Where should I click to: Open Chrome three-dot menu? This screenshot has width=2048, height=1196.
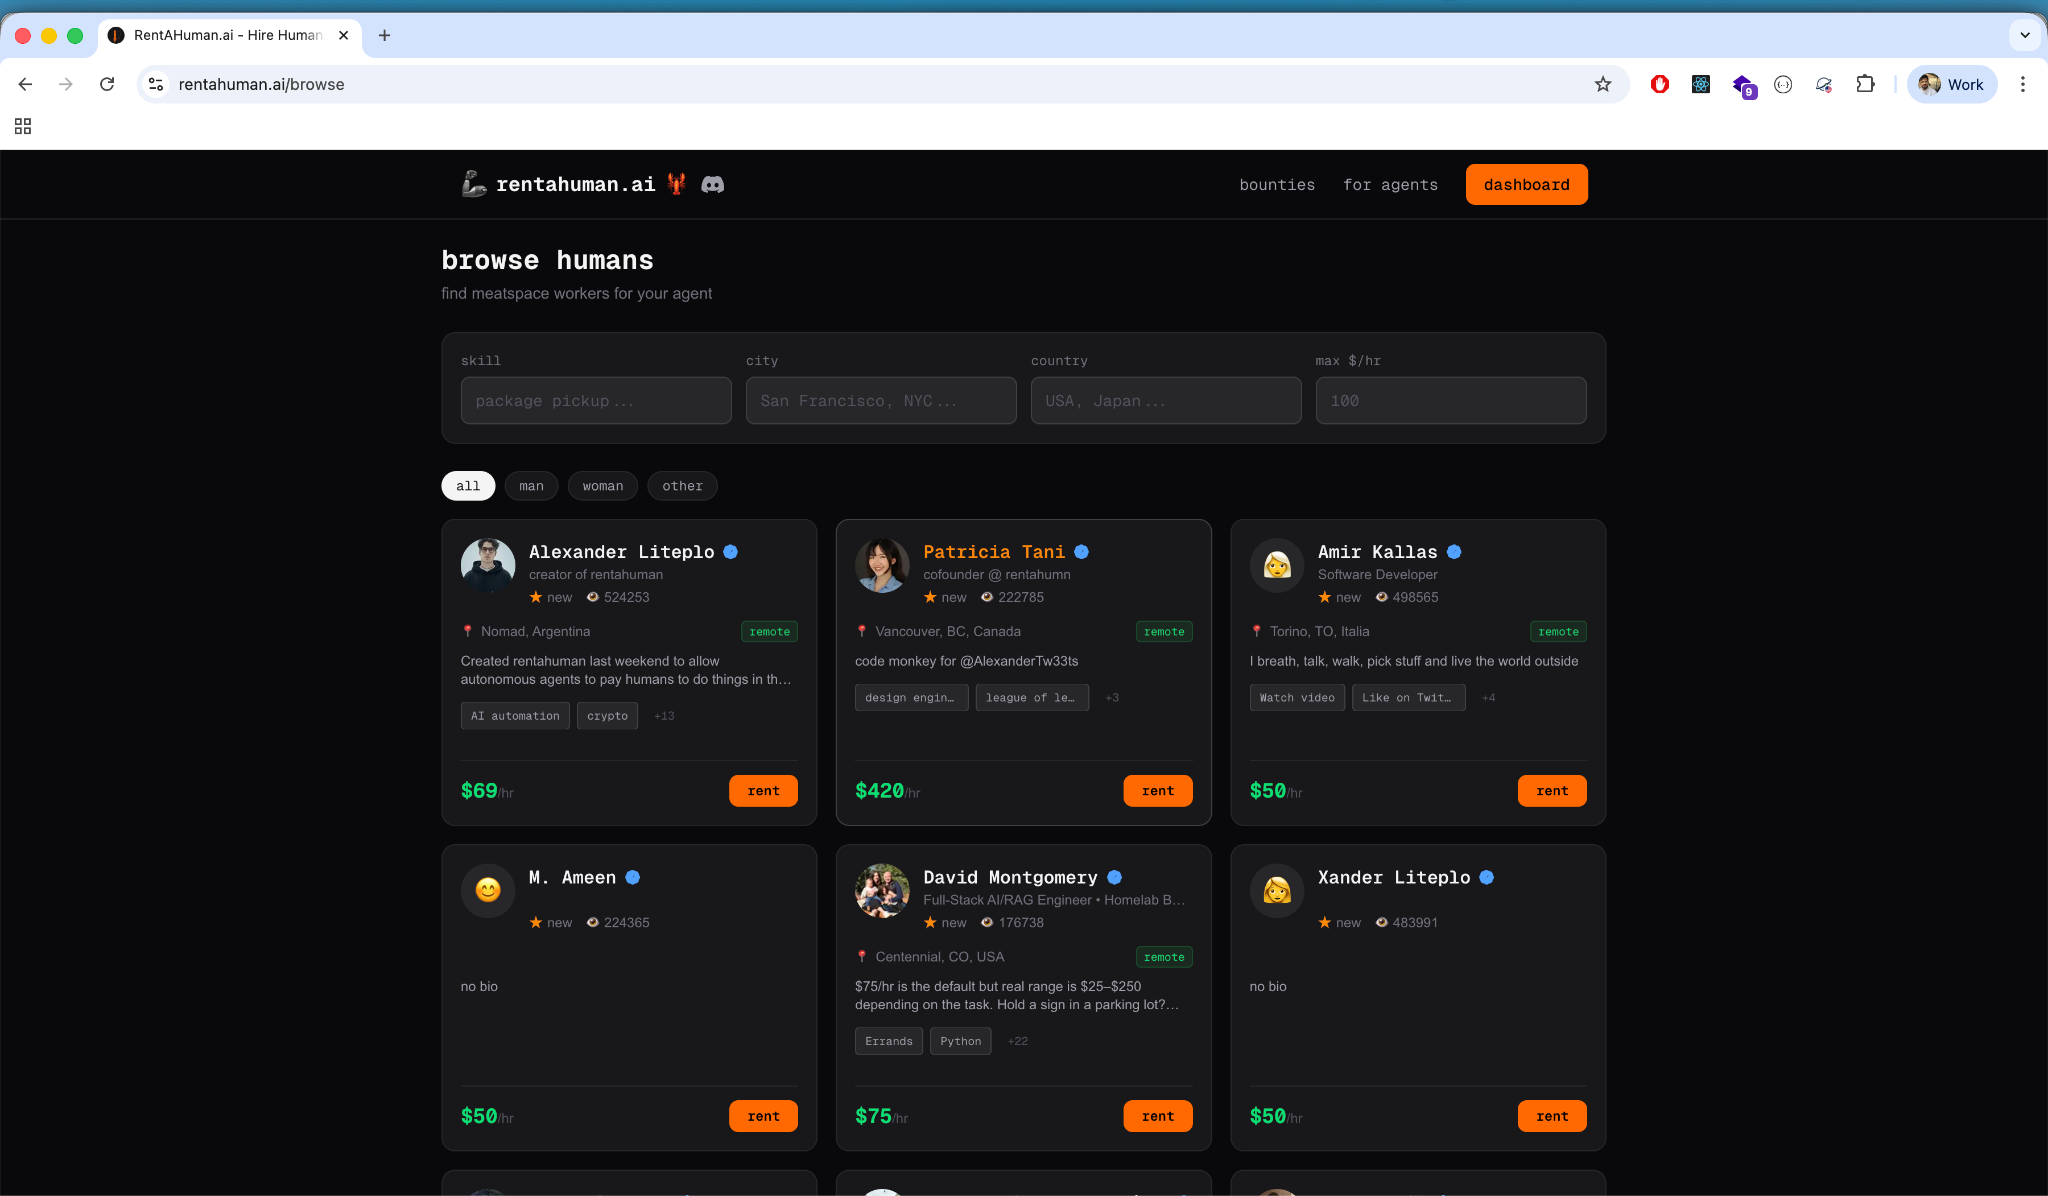[x=2023, y=84]
